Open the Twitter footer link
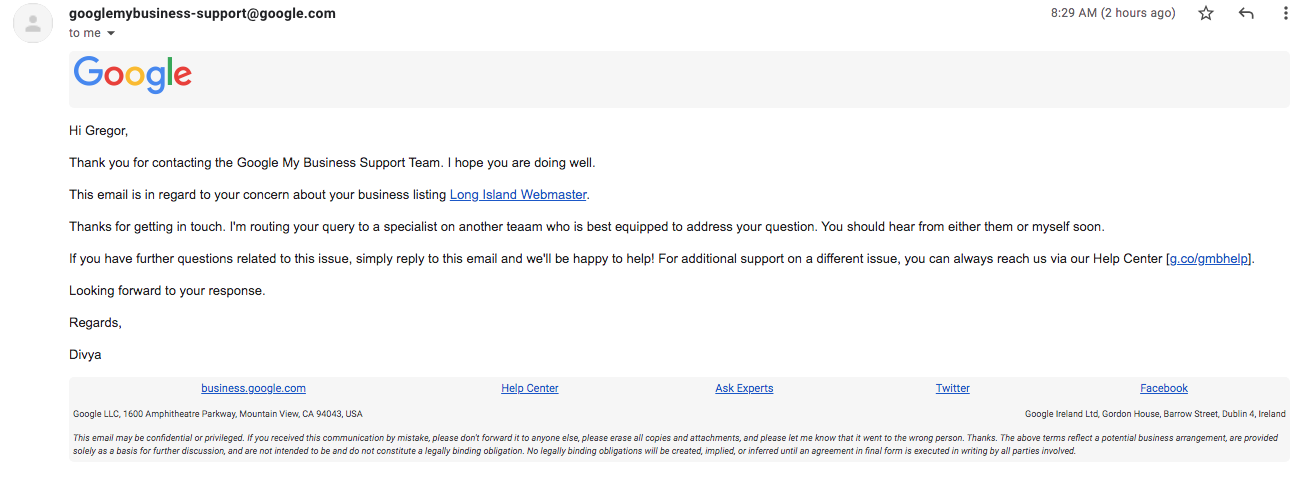 [x=953, y=388]
